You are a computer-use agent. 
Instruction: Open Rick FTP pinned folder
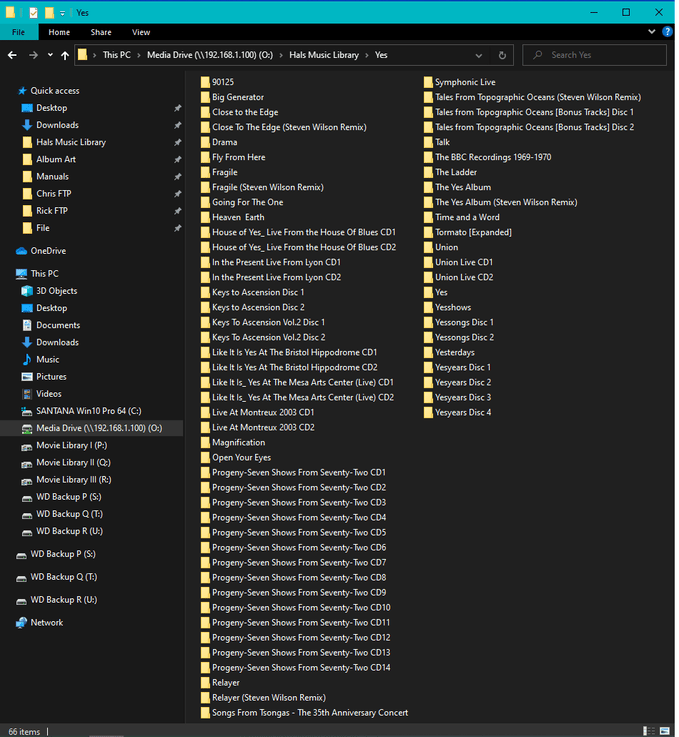click(x=52, y=211)
